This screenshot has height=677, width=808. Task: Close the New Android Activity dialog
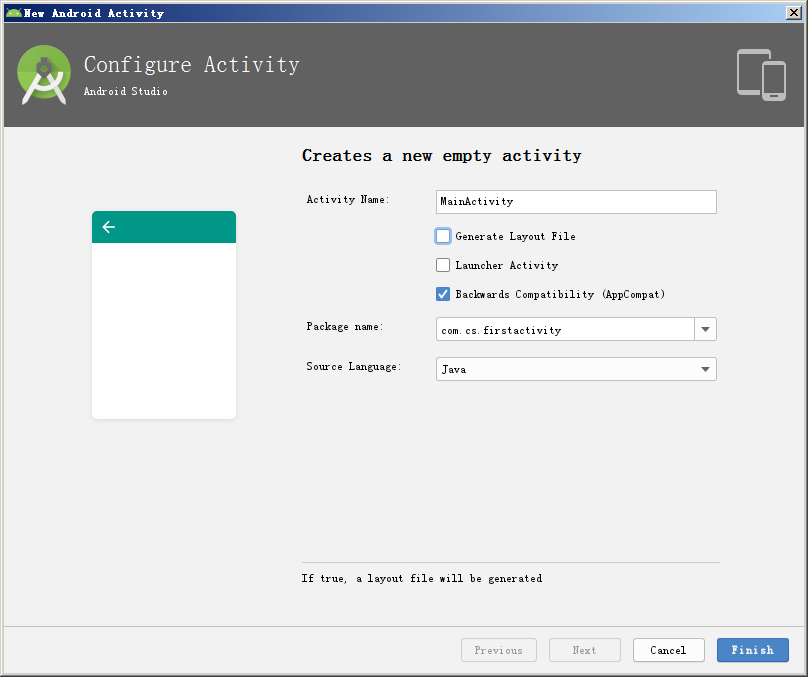pos(794,13)
